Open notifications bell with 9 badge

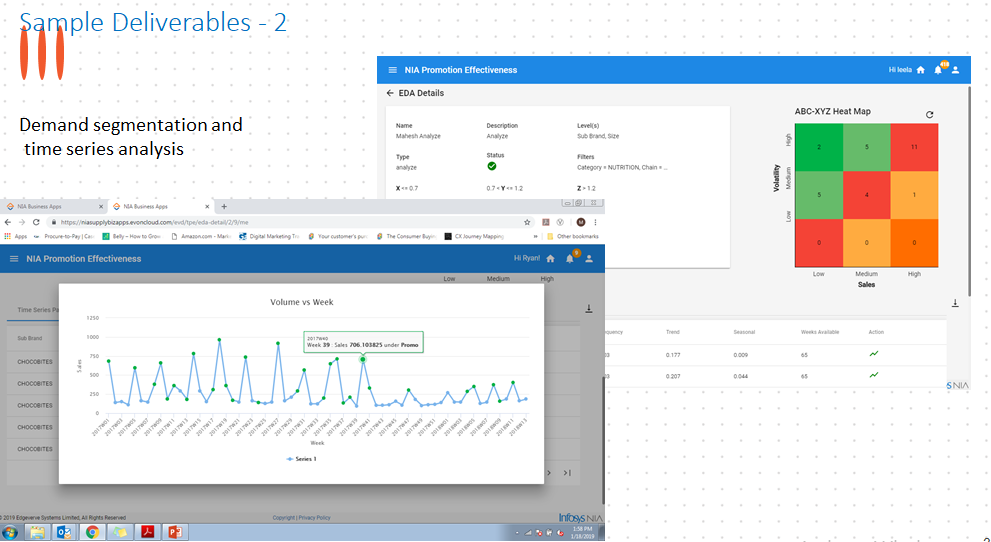coord(570,258)
